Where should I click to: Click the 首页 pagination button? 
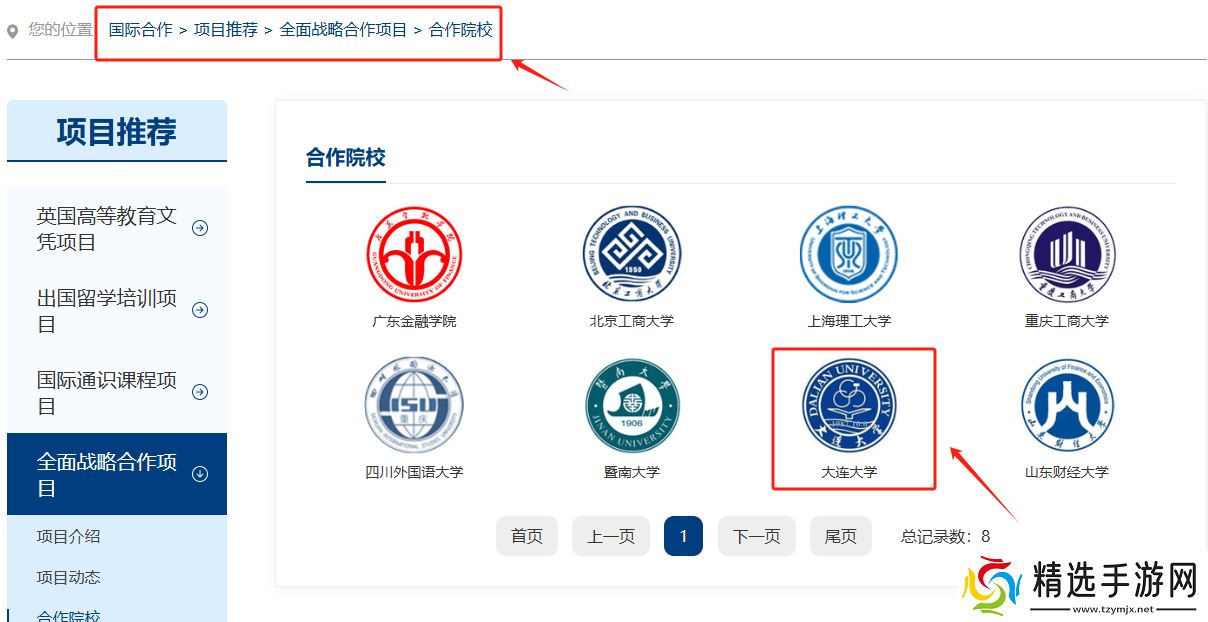point(526,536)
